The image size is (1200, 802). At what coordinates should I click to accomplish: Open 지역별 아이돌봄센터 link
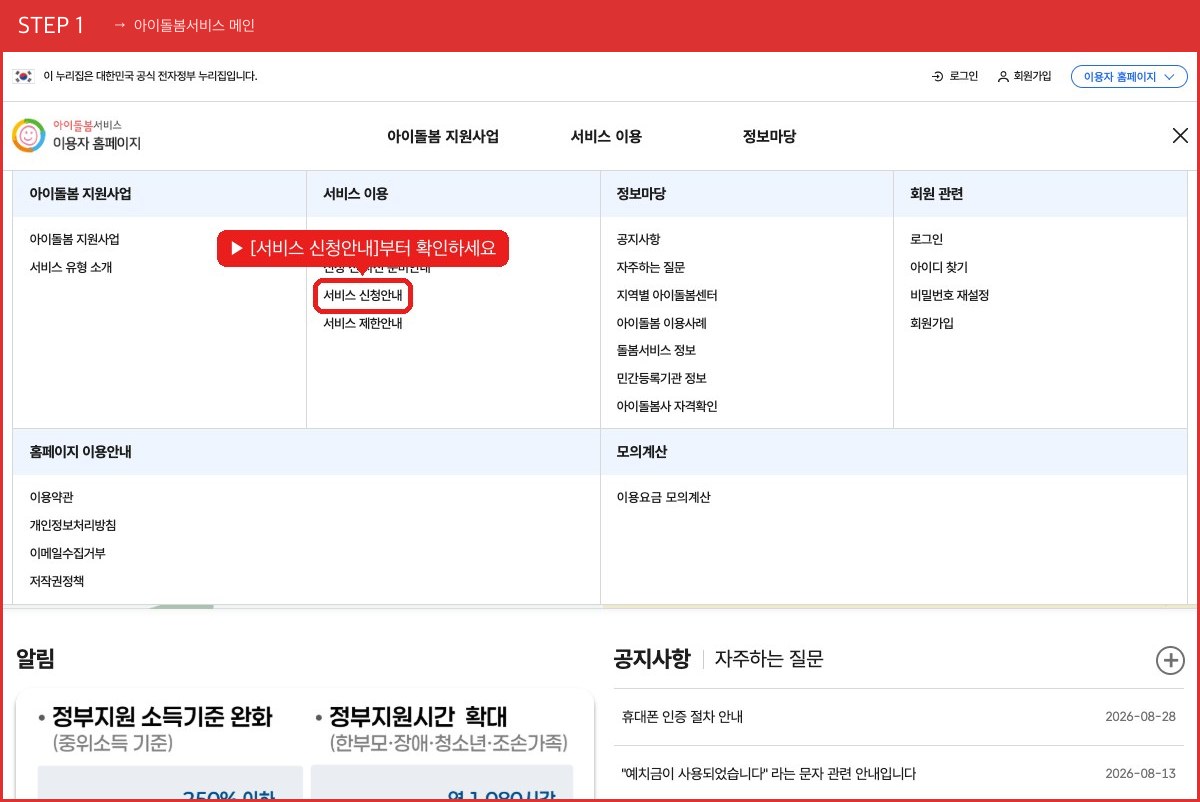667,296
